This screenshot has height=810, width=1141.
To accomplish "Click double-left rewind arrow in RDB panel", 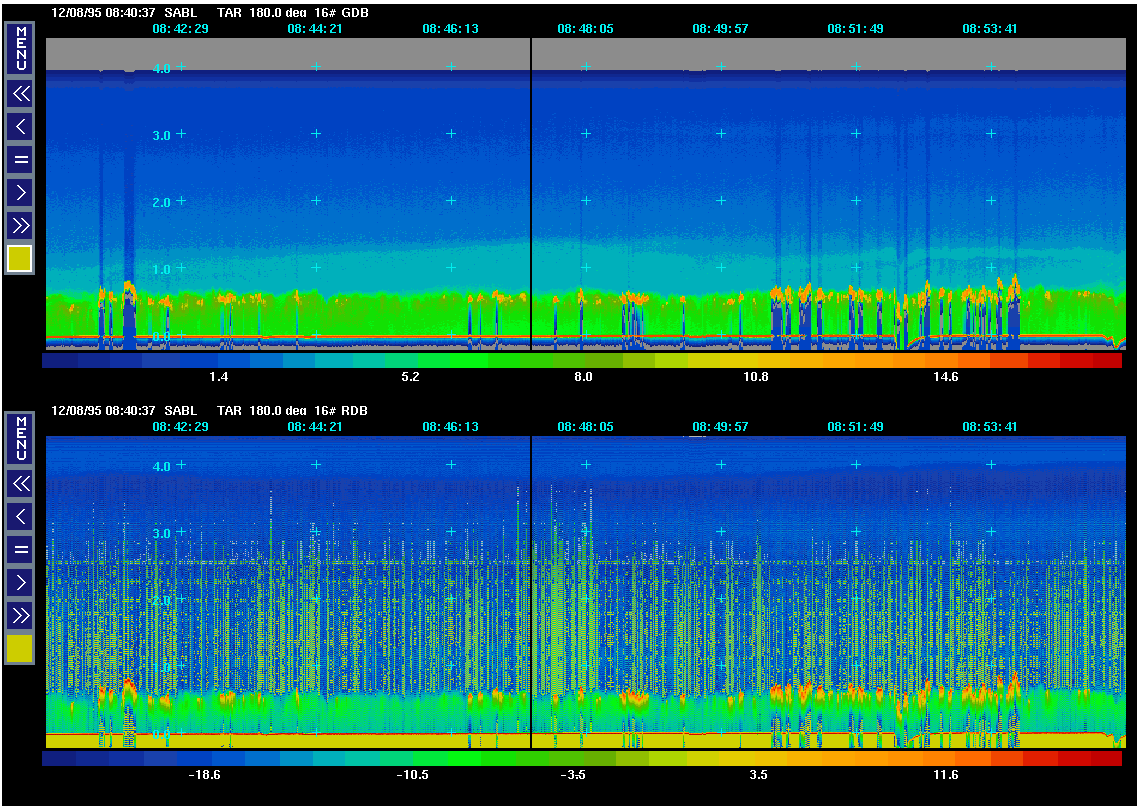I will tap(20, 483).
